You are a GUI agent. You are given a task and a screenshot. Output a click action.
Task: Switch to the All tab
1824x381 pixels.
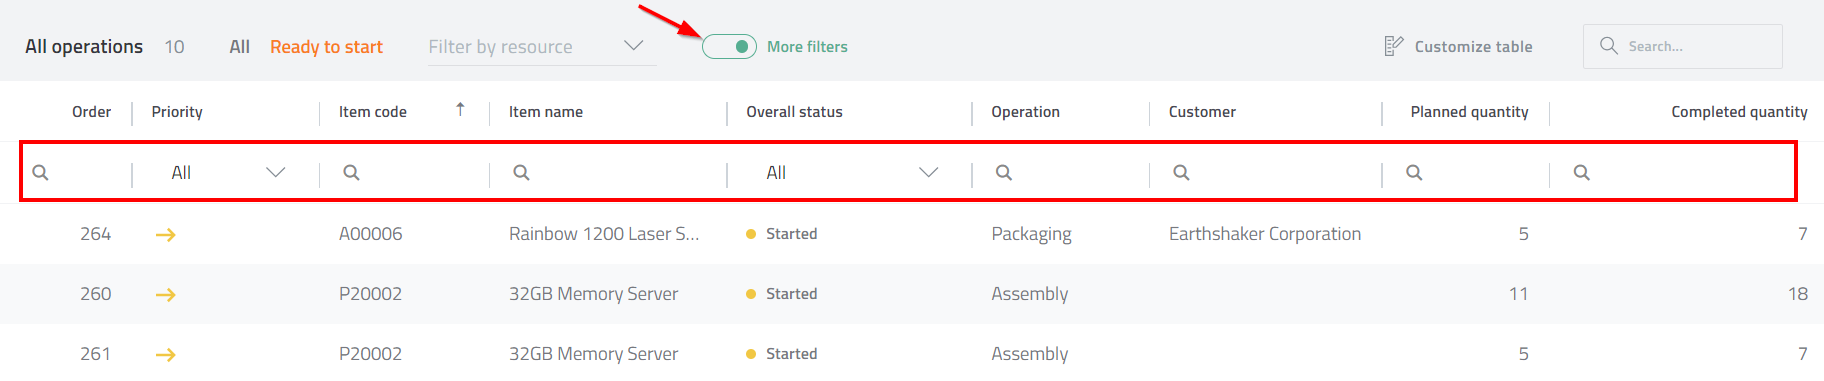239,47
